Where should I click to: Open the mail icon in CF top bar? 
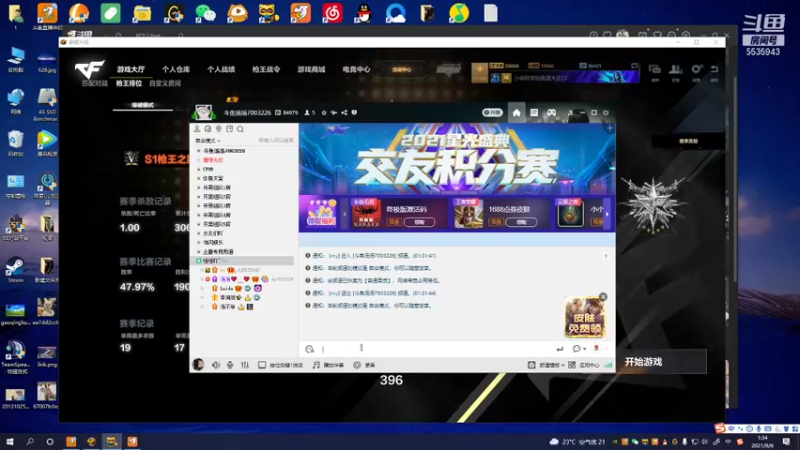click(x=654, y=69)
